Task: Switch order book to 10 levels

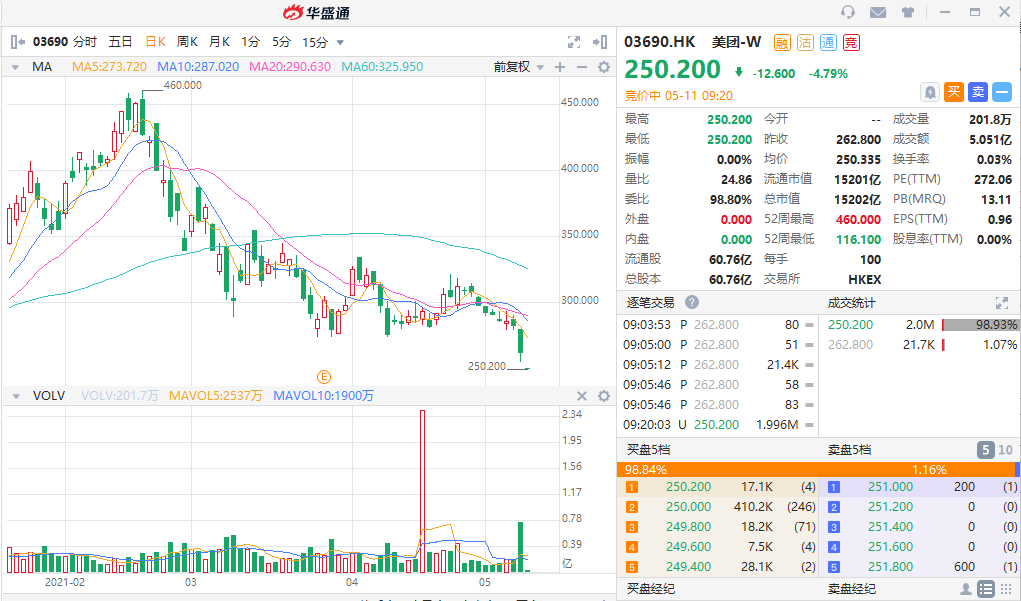Action: (1005, 450)
